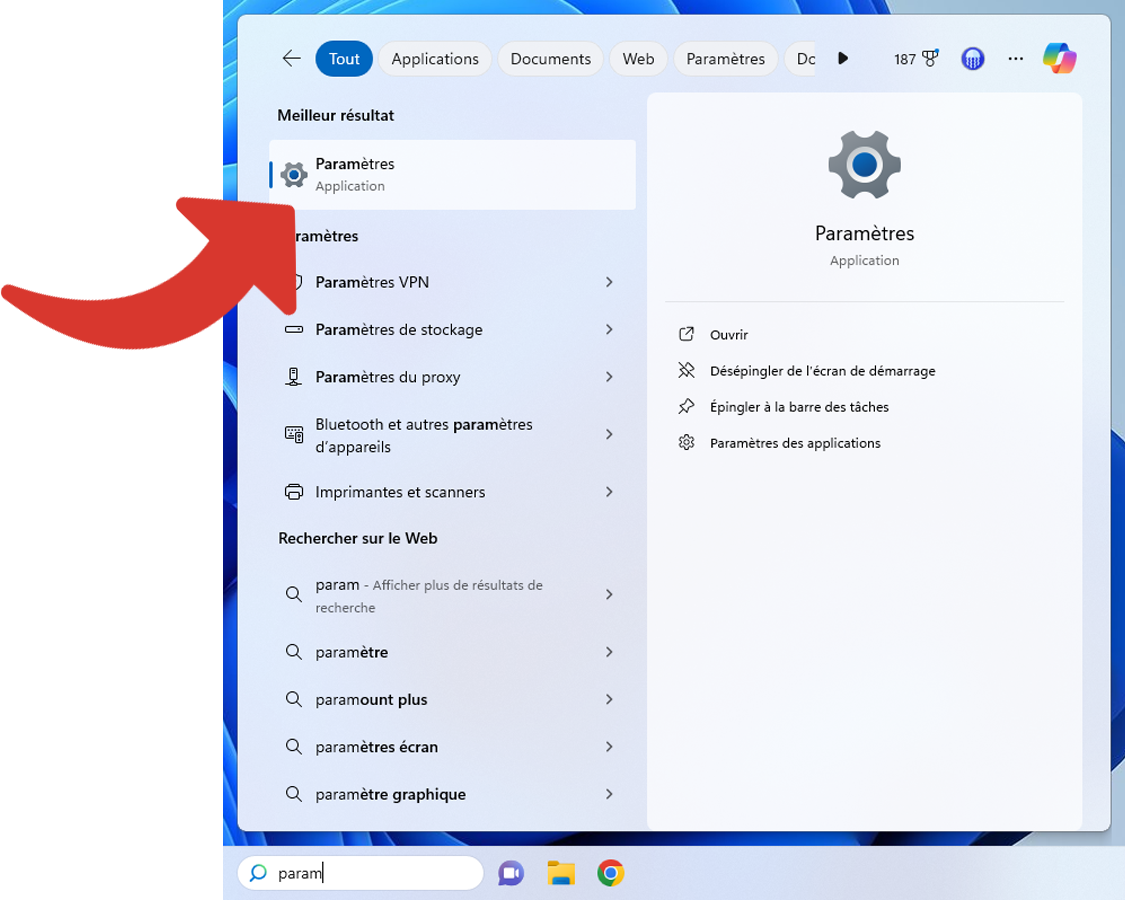Click the gear icon of the best result
The image size is (1125, 900).
293,174
